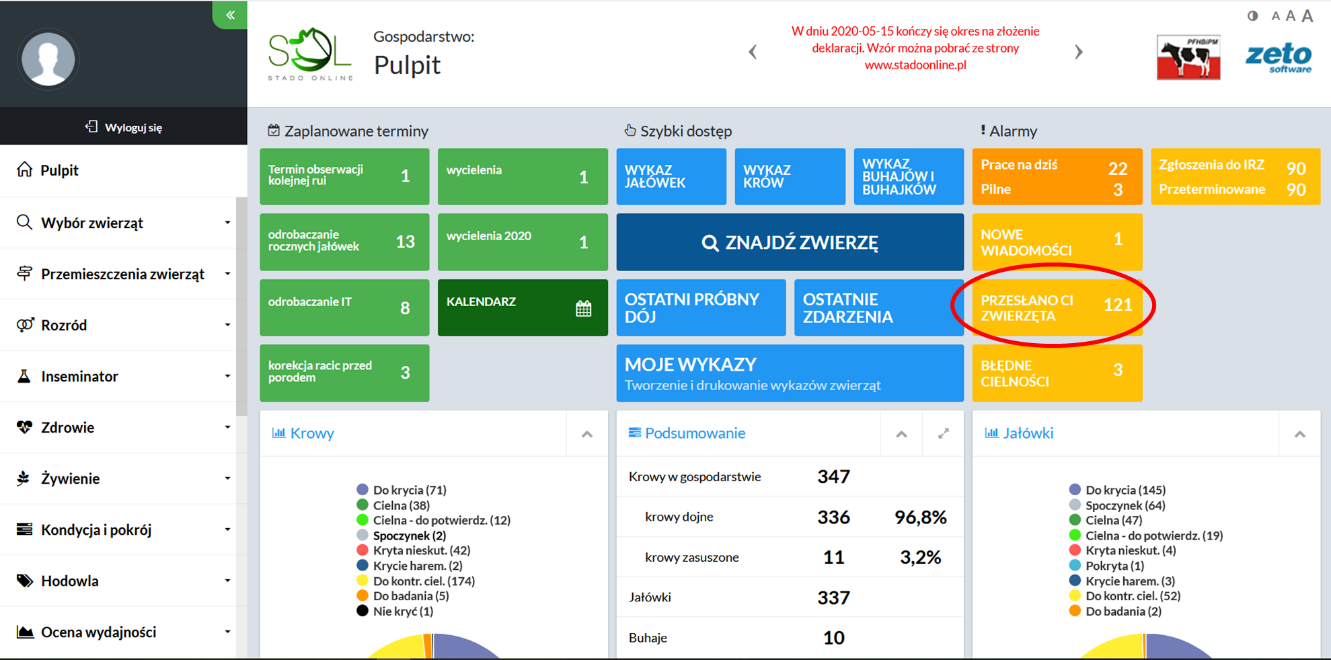Click the bar chart icon beside Jałówki
1331x660 pixels.
coord(992,433)
